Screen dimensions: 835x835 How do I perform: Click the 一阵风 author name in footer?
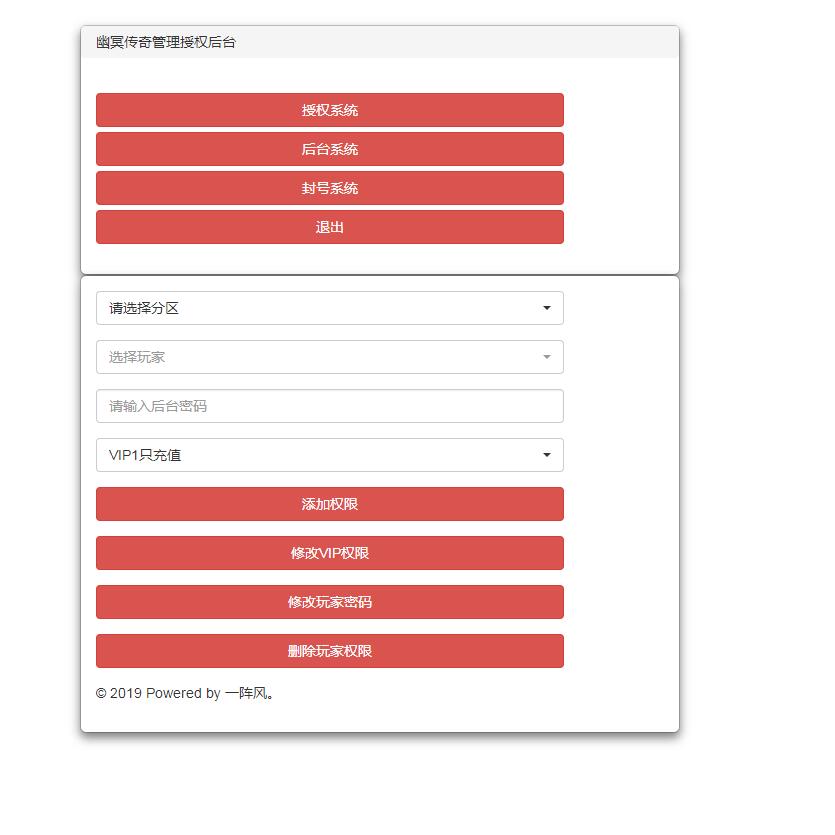pos(246,693)
